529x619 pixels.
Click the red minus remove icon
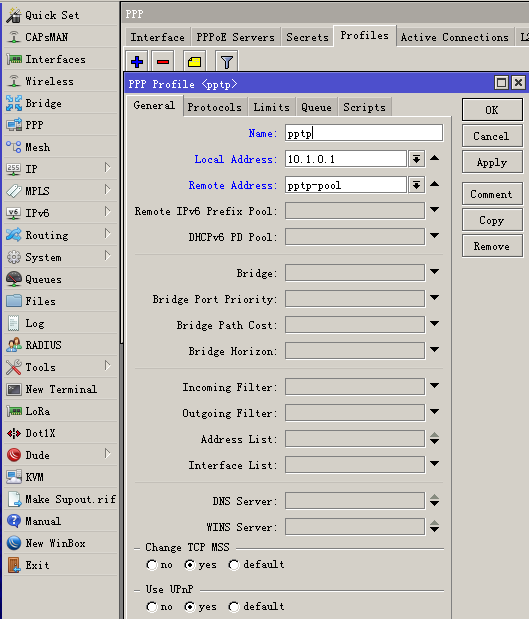pyautogui.click(x=163, y=62)
